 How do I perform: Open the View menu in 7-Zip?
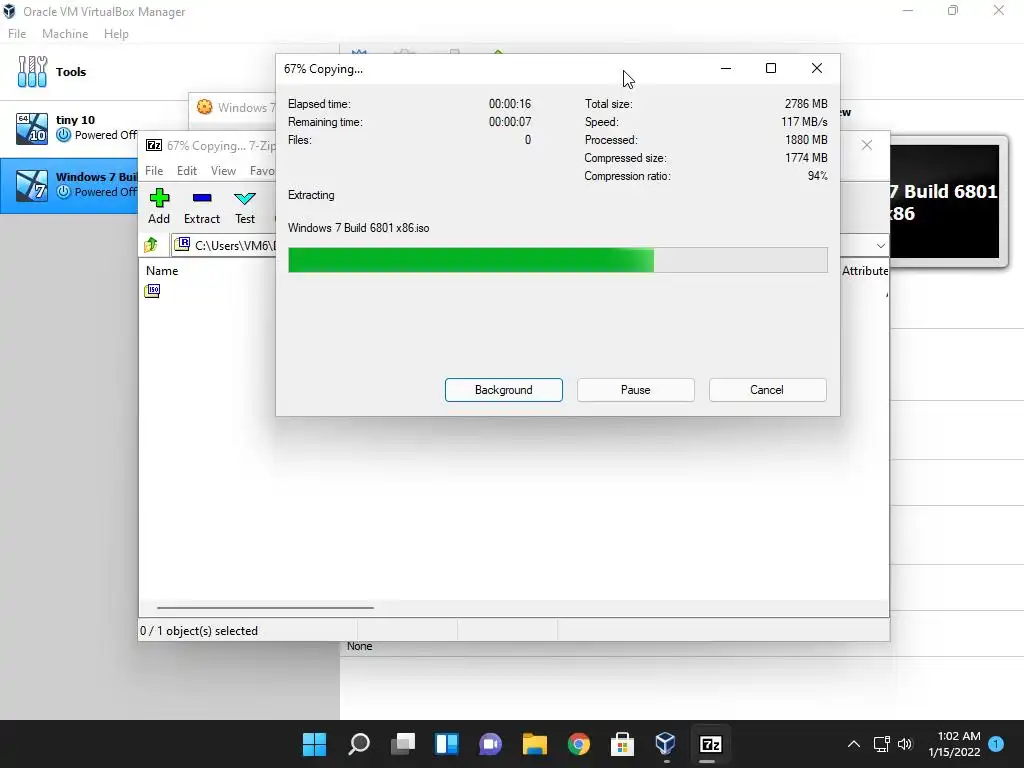(223, 170)
